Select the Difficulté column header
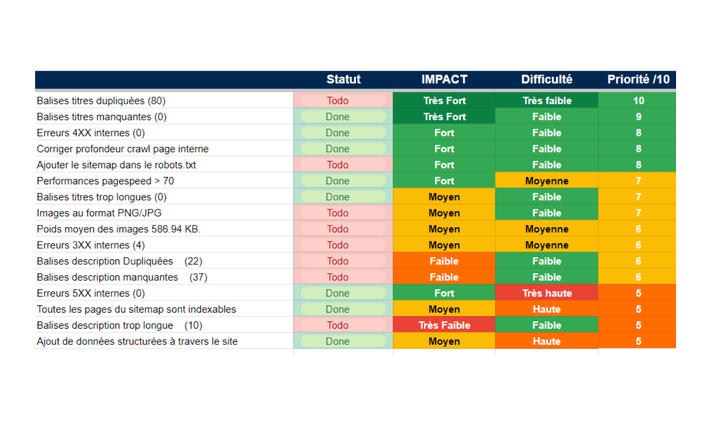The image size is (711, 427). [546, 80]
